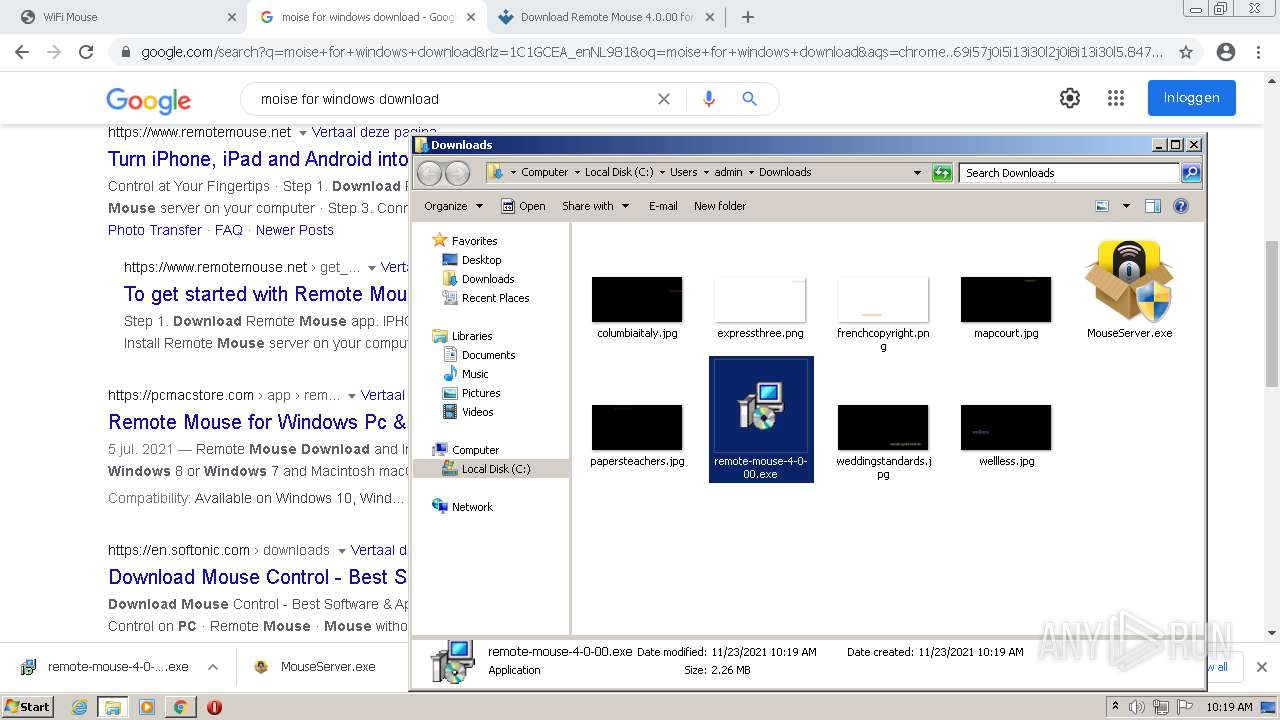Select Pictures library

point(480,393)
